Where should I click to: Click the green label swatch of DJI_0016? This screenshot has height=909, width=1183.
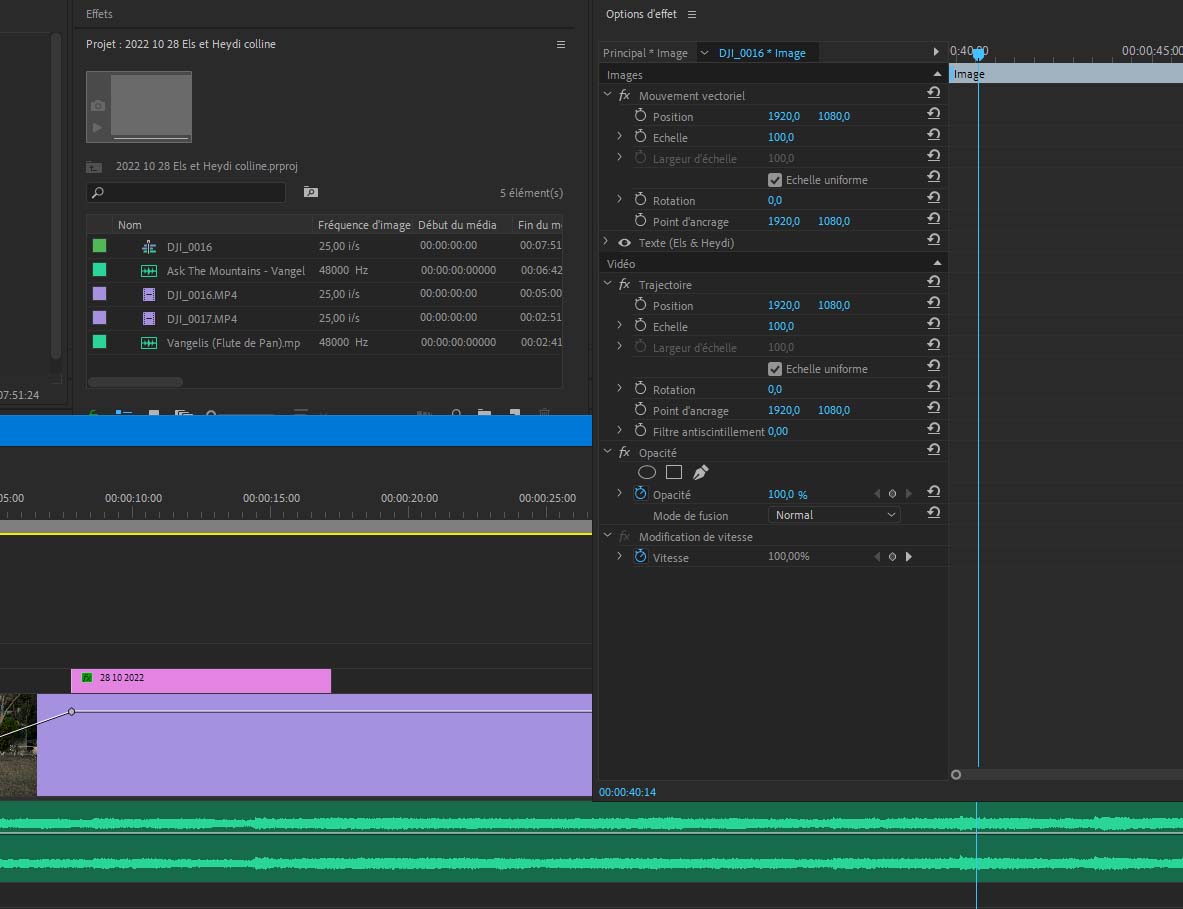click(x=99, y=246)
